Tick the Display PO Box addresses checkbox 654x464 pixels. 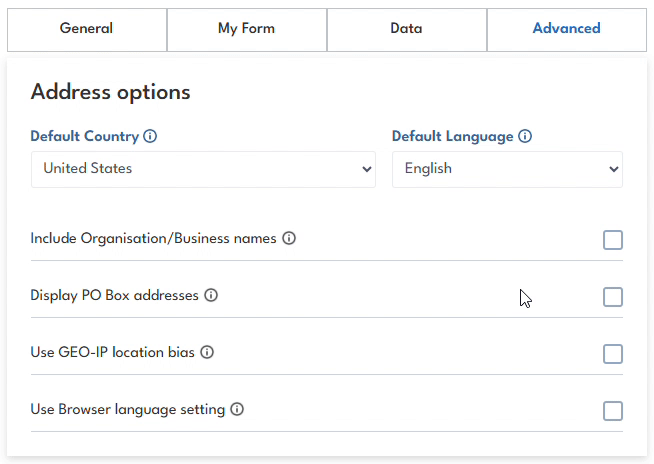click(x=613, y=297)
